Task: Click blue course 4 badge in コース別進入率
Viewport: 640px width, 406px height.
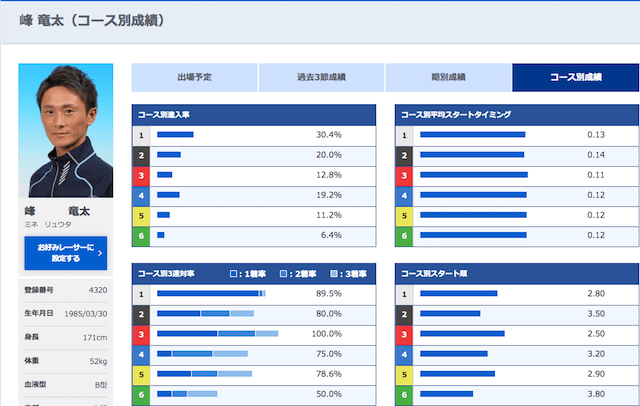Action: pos(141,195)
